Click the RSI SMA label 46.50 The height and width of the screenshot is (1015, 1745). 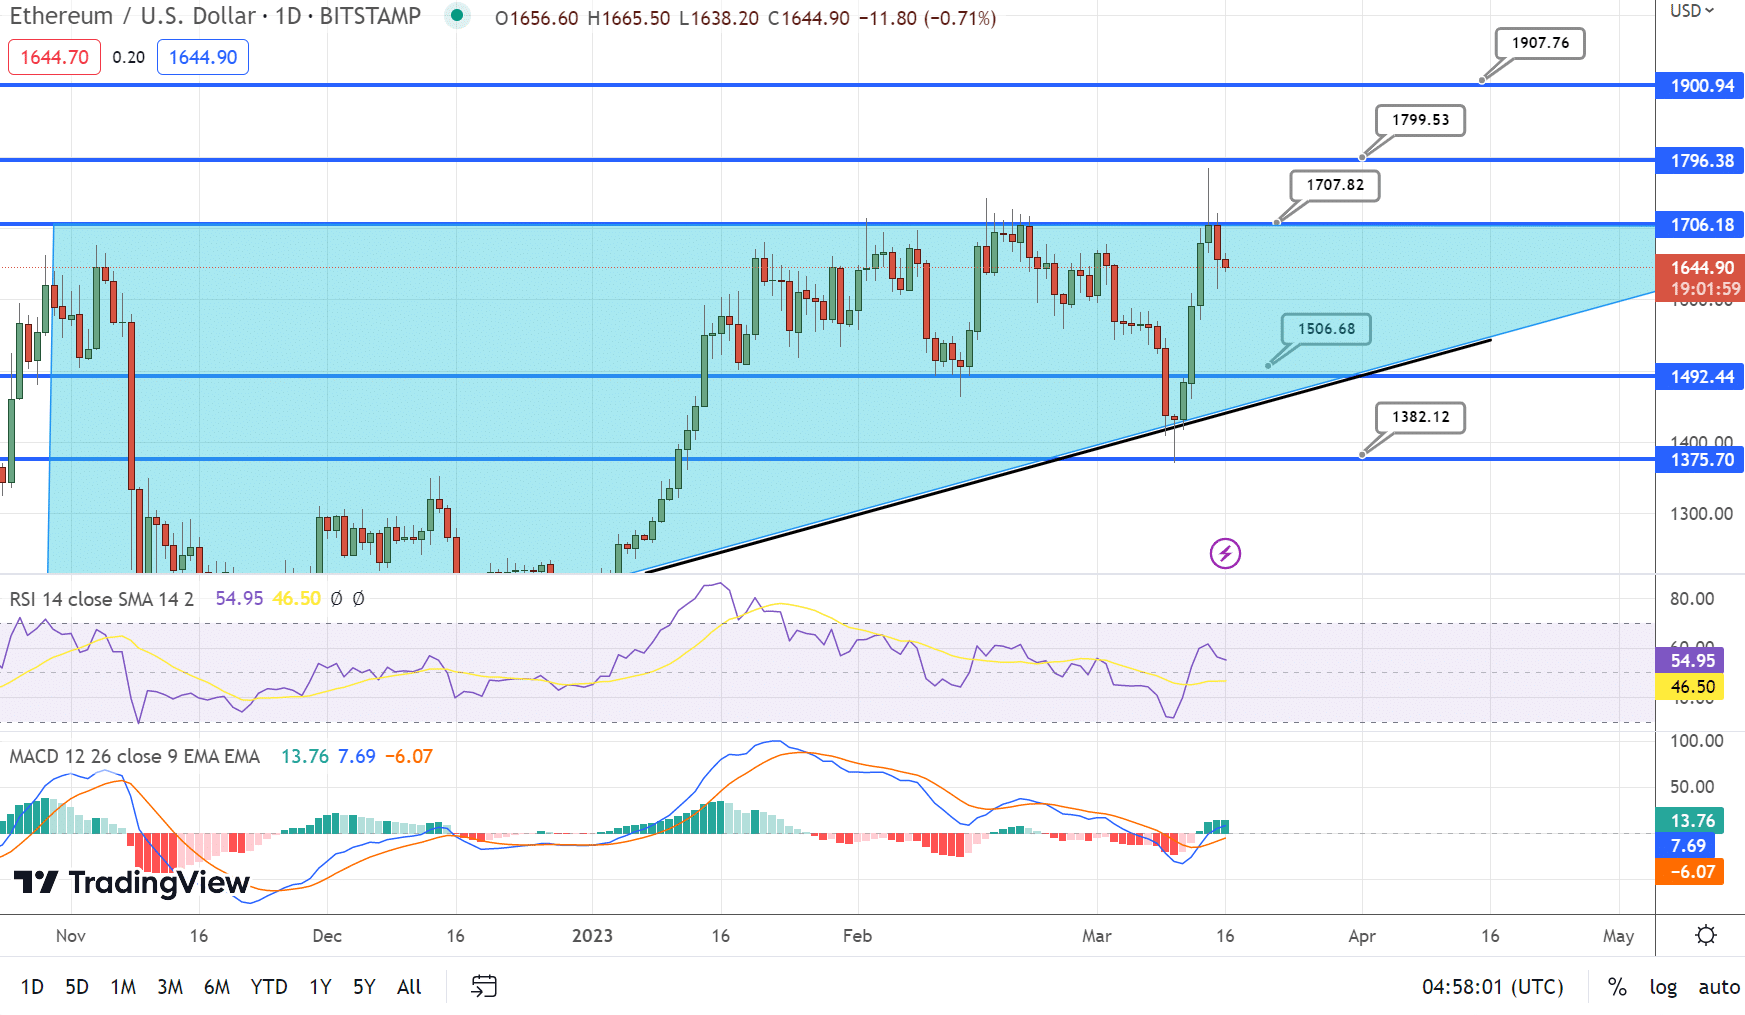(x=1691, y=687)
